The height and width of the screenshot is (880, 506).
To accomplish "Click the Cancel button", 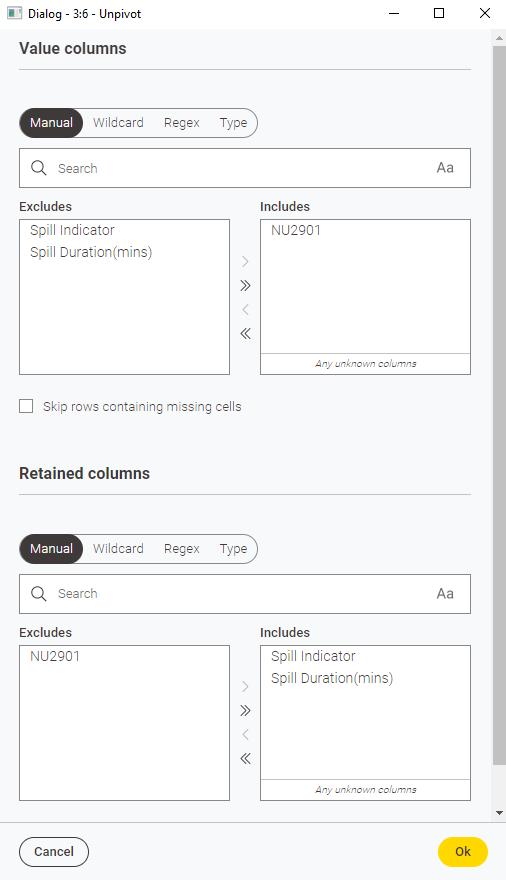I will click(x=54, y=851).
